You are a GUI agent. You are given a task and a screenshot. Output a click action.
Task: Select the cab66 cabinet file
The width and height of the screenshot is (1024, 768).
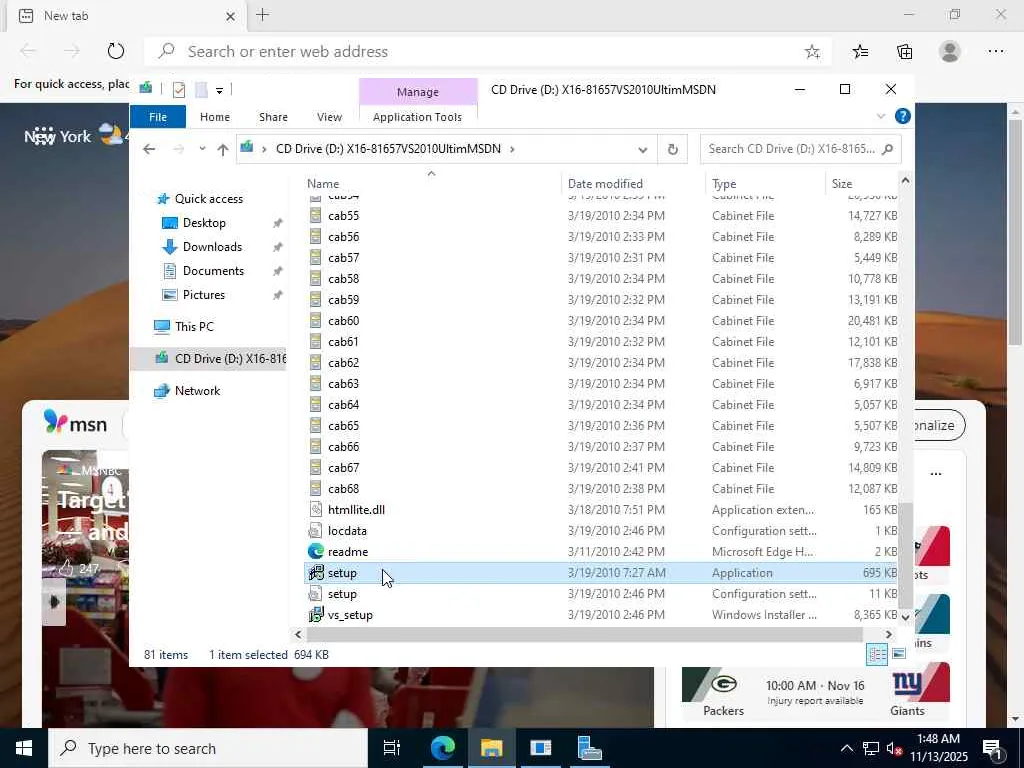601,447
